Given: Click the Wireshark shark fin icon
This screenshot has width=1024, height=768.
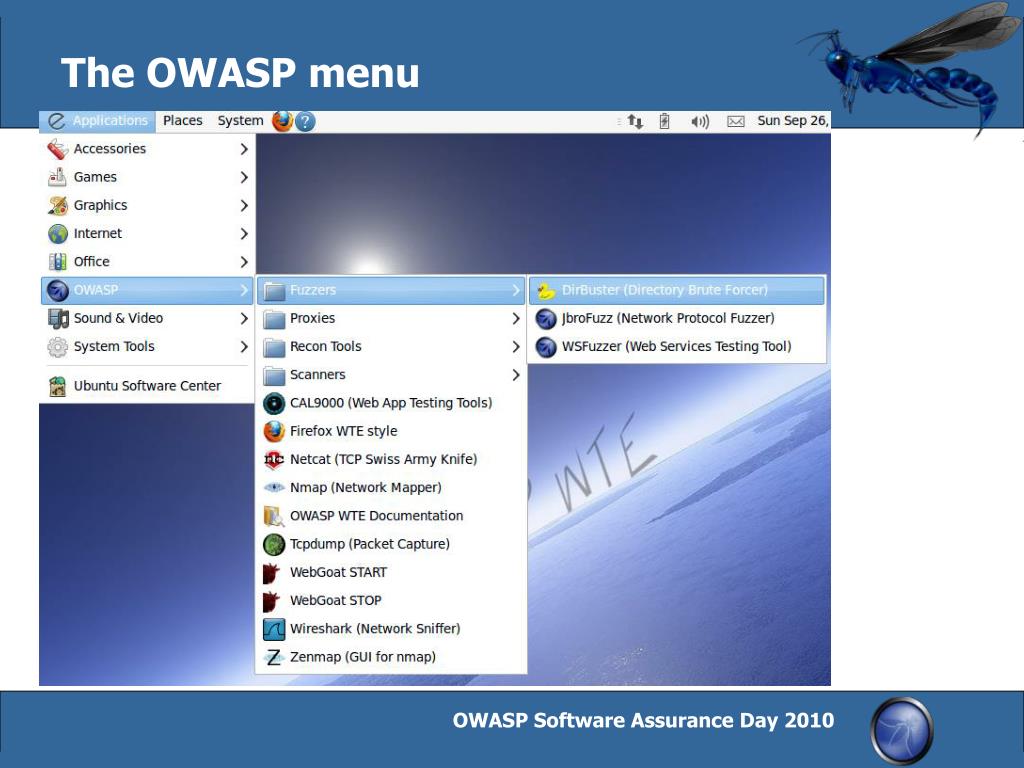Looking at the screenshot, I should click(x=274, y=629).
